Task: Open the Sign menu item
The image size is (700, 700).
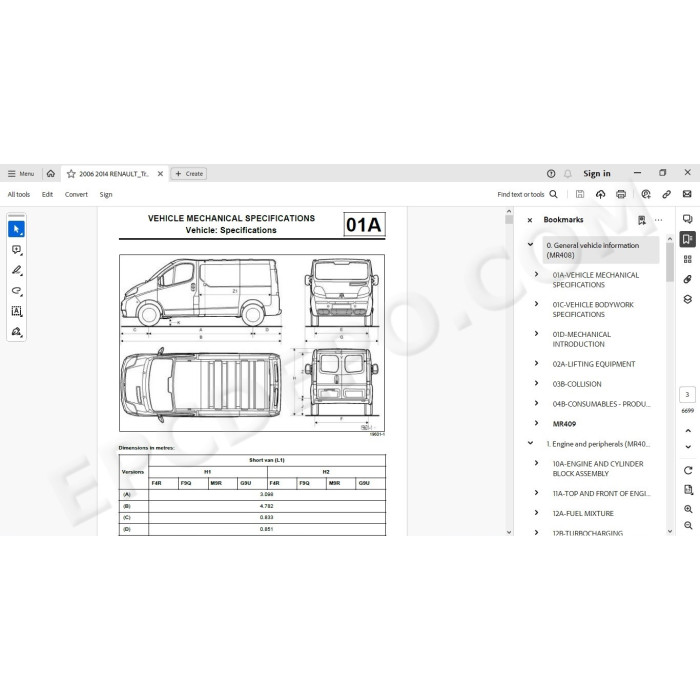Action: click(106, 194)
